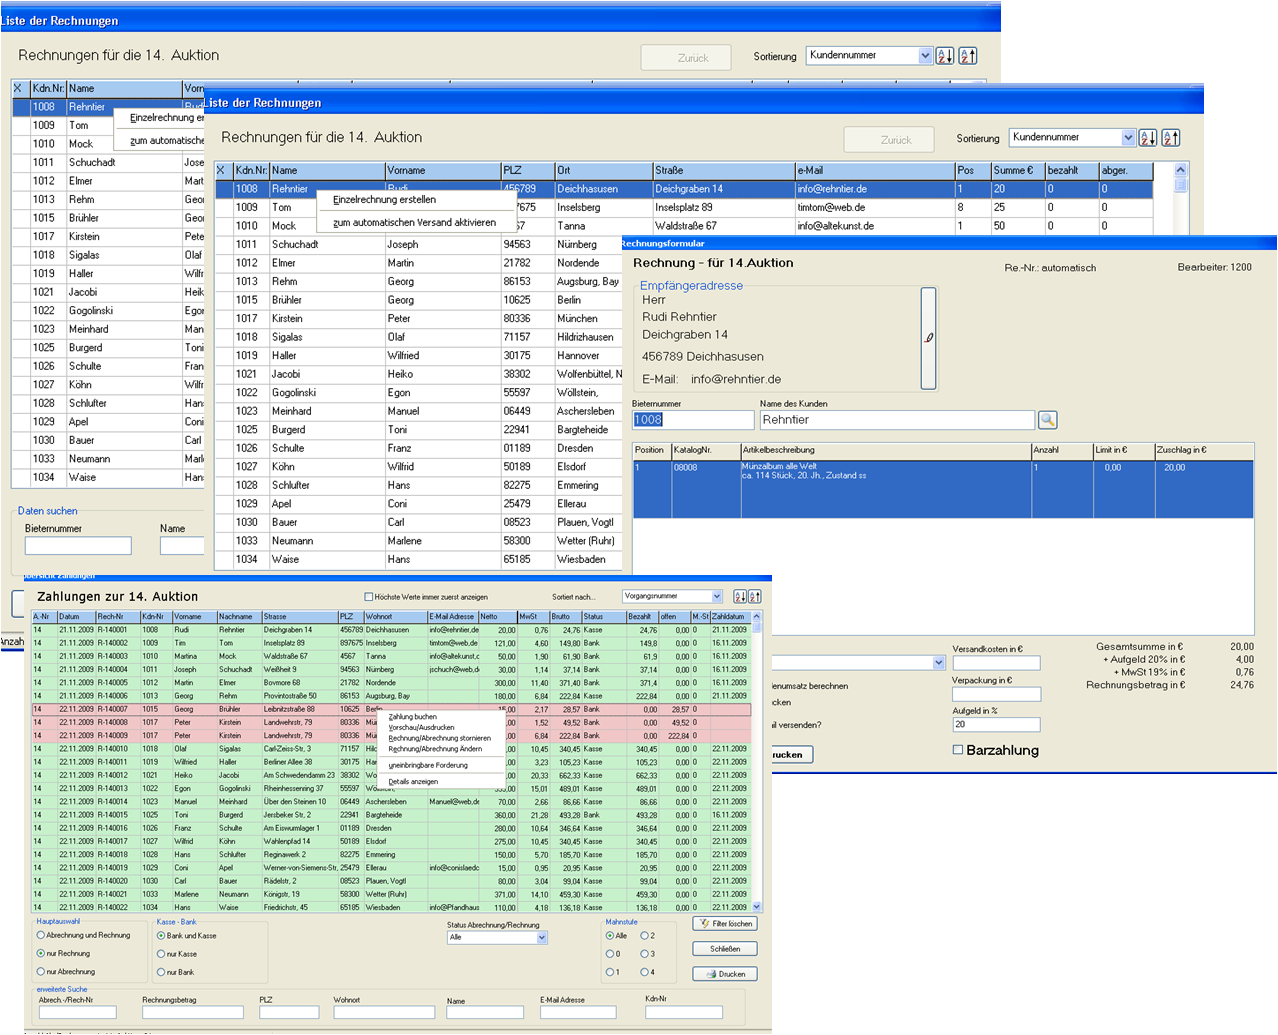The height and width of the screenshot is (1035, 1278).
Task: Choose 'Zahlung buchen' from context menu
Action: click(x=412, y=717)
